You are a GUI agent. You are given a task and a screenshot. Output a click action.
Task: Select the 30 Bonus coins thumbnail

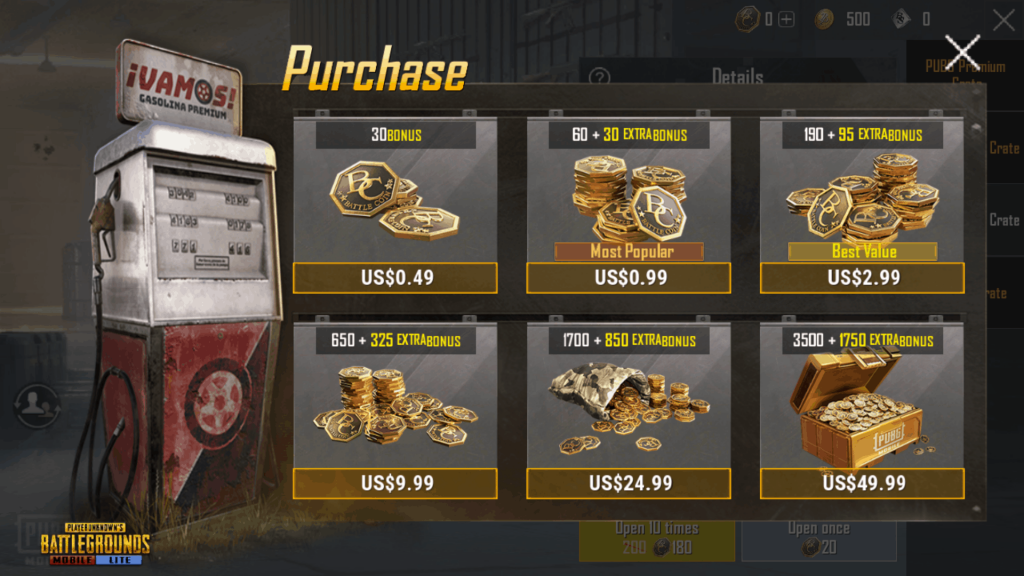(394, 199)
